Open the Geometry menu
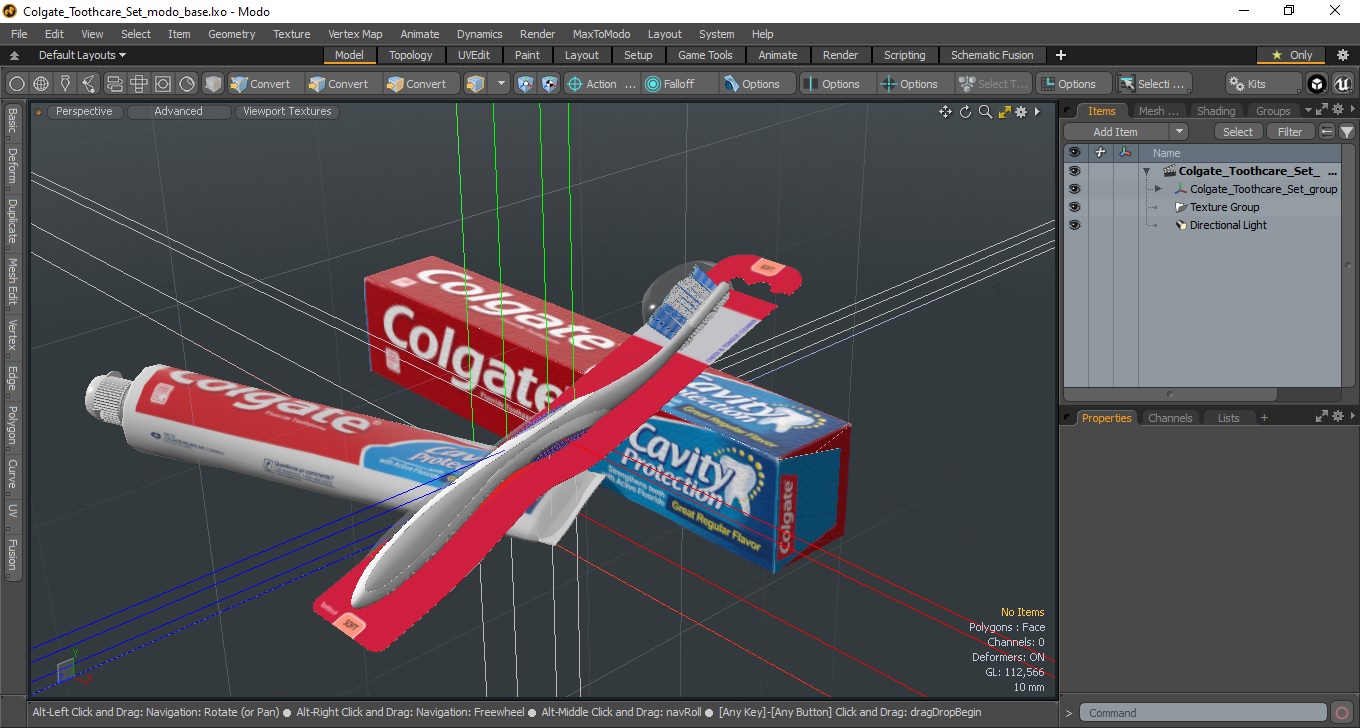Screen dimensions: 1360x728 click(231, 34)
